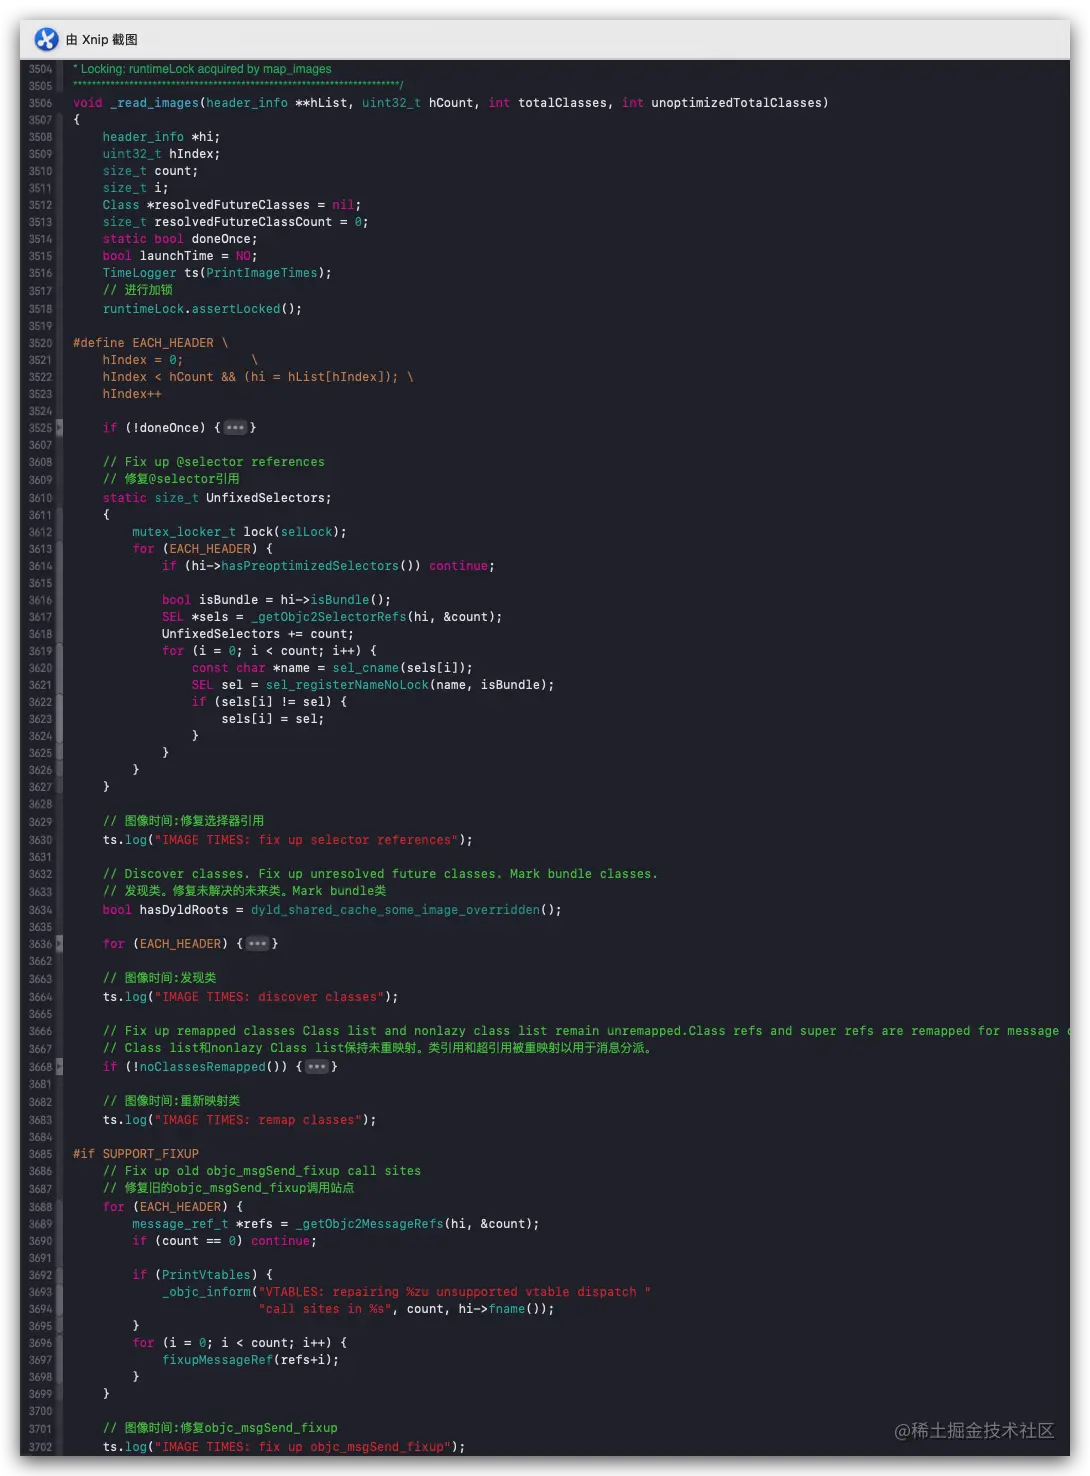Click gutter fold marker at line 3525
The width and height of the screenshot is (1090, 1476).
click(59, 428)
